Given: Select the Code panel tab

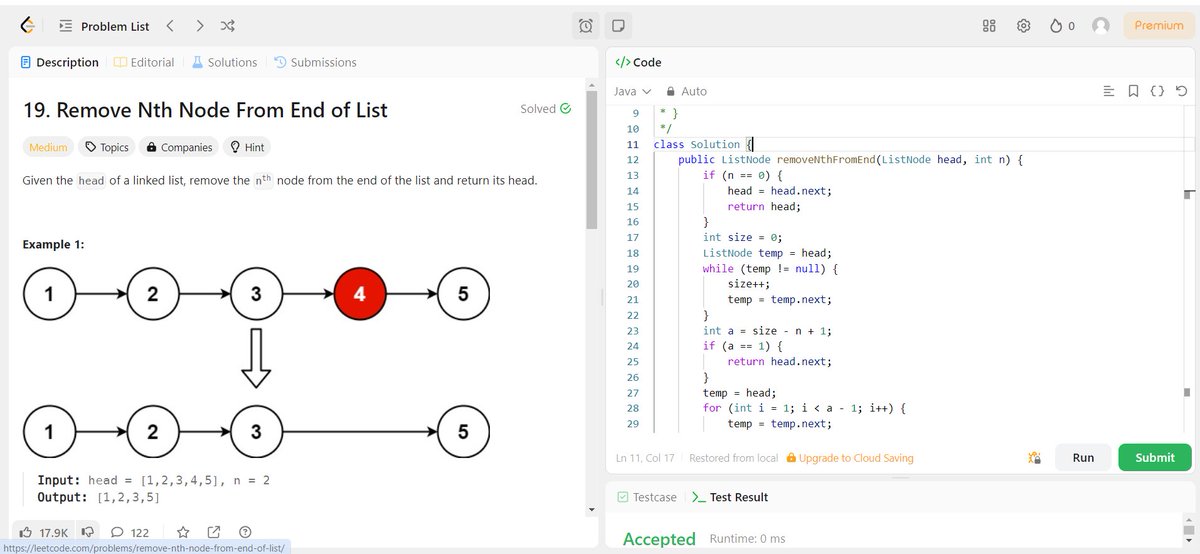Looking at the screenshot, I should point(638,62).
